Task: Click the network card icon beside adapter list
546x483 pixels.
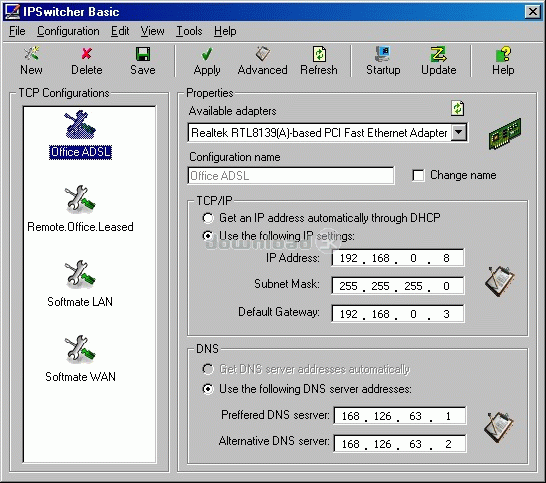Action: coord(505,134)
